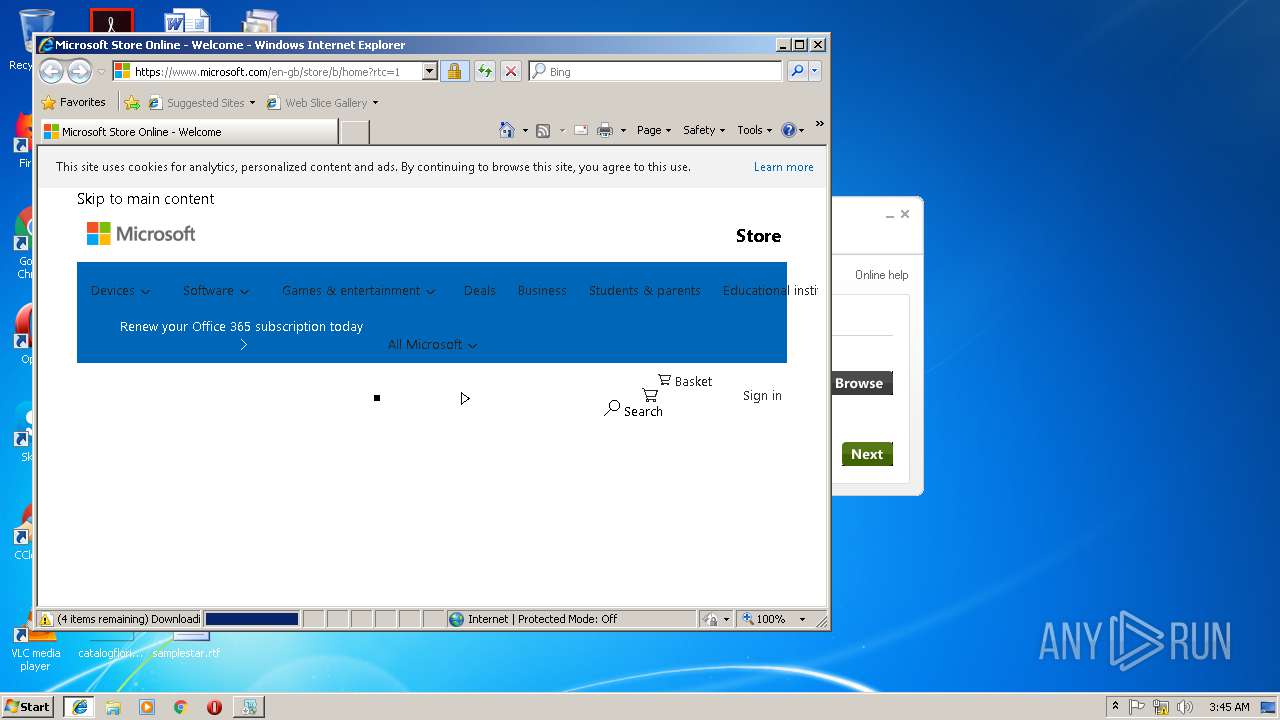Image resolution: width=1280 pixels, height=720 pixels.
Task: Expand the address bar URL history dropdown
Action: tap(429, 72)
